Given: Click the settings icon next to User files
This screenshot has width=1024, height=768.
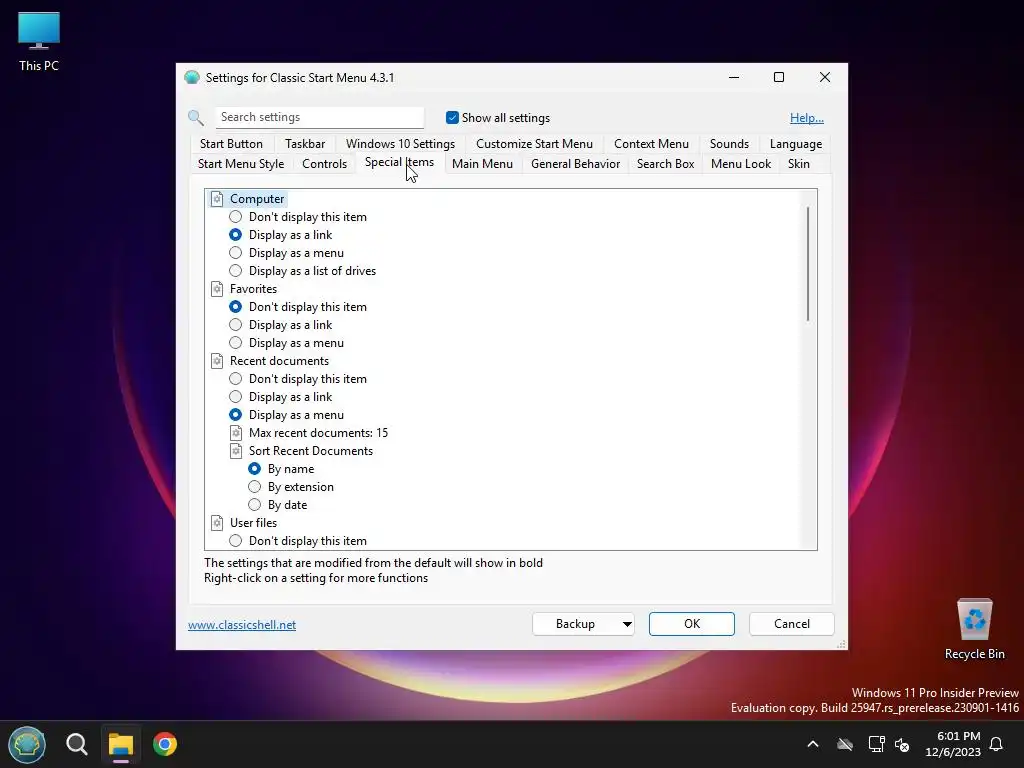Looking at the screenshot, I should [217, 522].
